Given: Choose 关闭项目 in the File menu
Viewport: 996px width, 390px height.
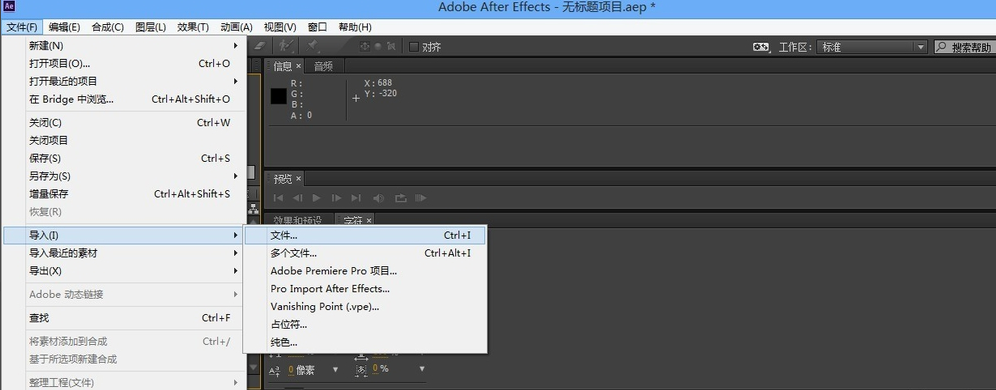Looking at the screenshot, I should point(124,140).
